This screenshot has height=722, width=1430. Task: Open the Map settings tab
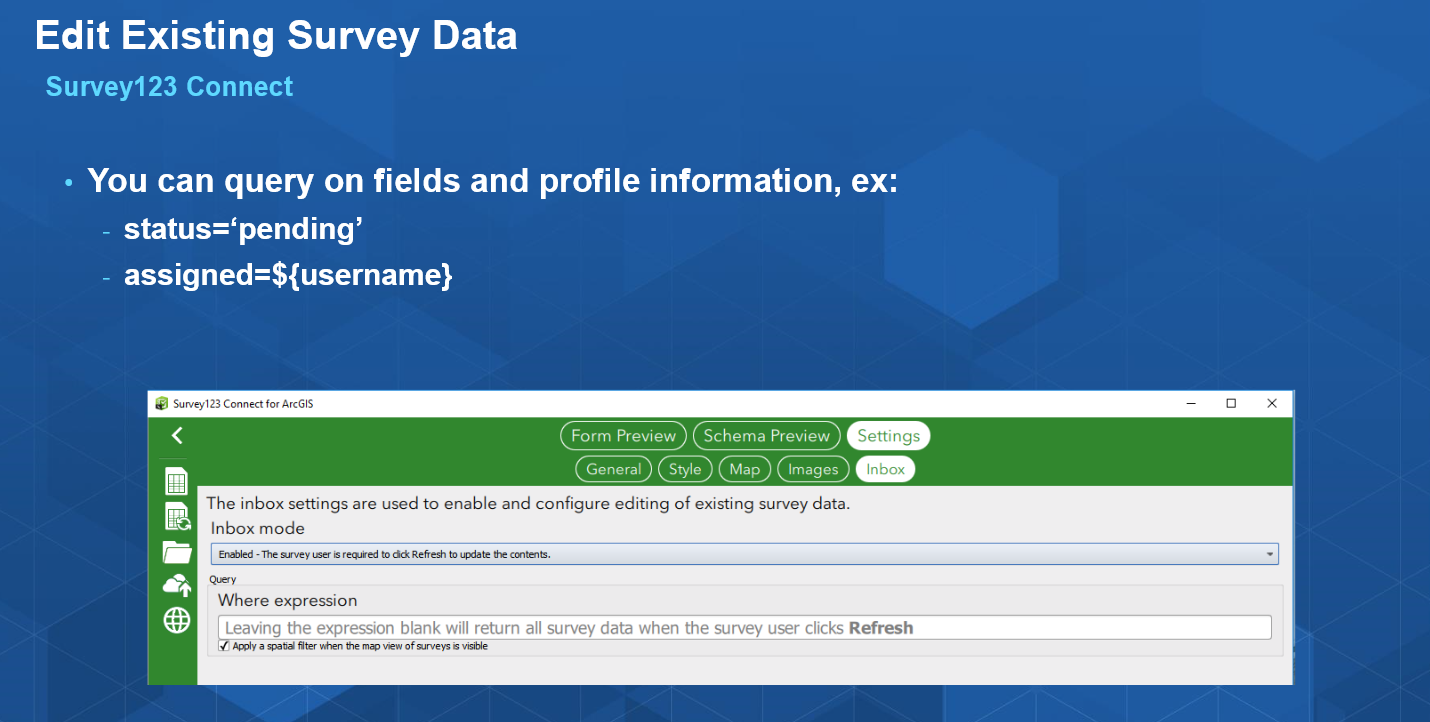click(745, 469)
